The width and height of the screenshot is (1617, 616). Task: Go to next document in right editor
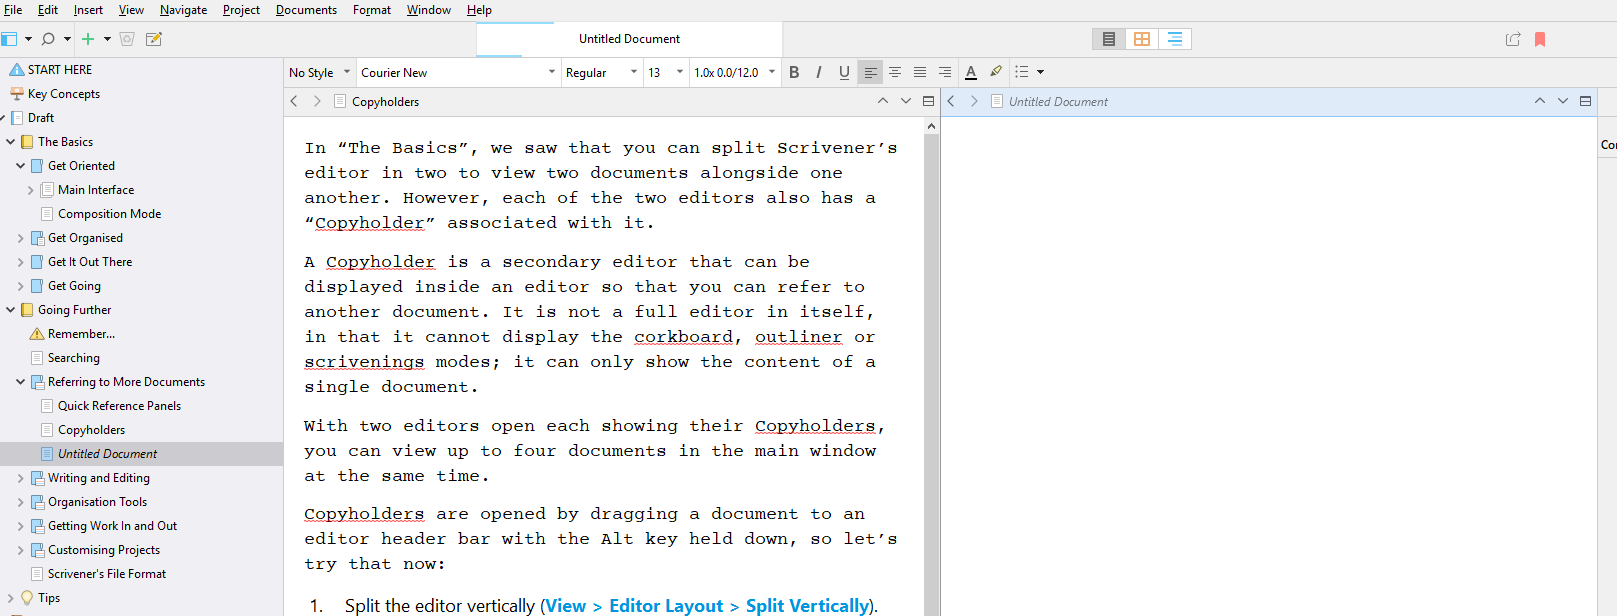pos(1563,101)
